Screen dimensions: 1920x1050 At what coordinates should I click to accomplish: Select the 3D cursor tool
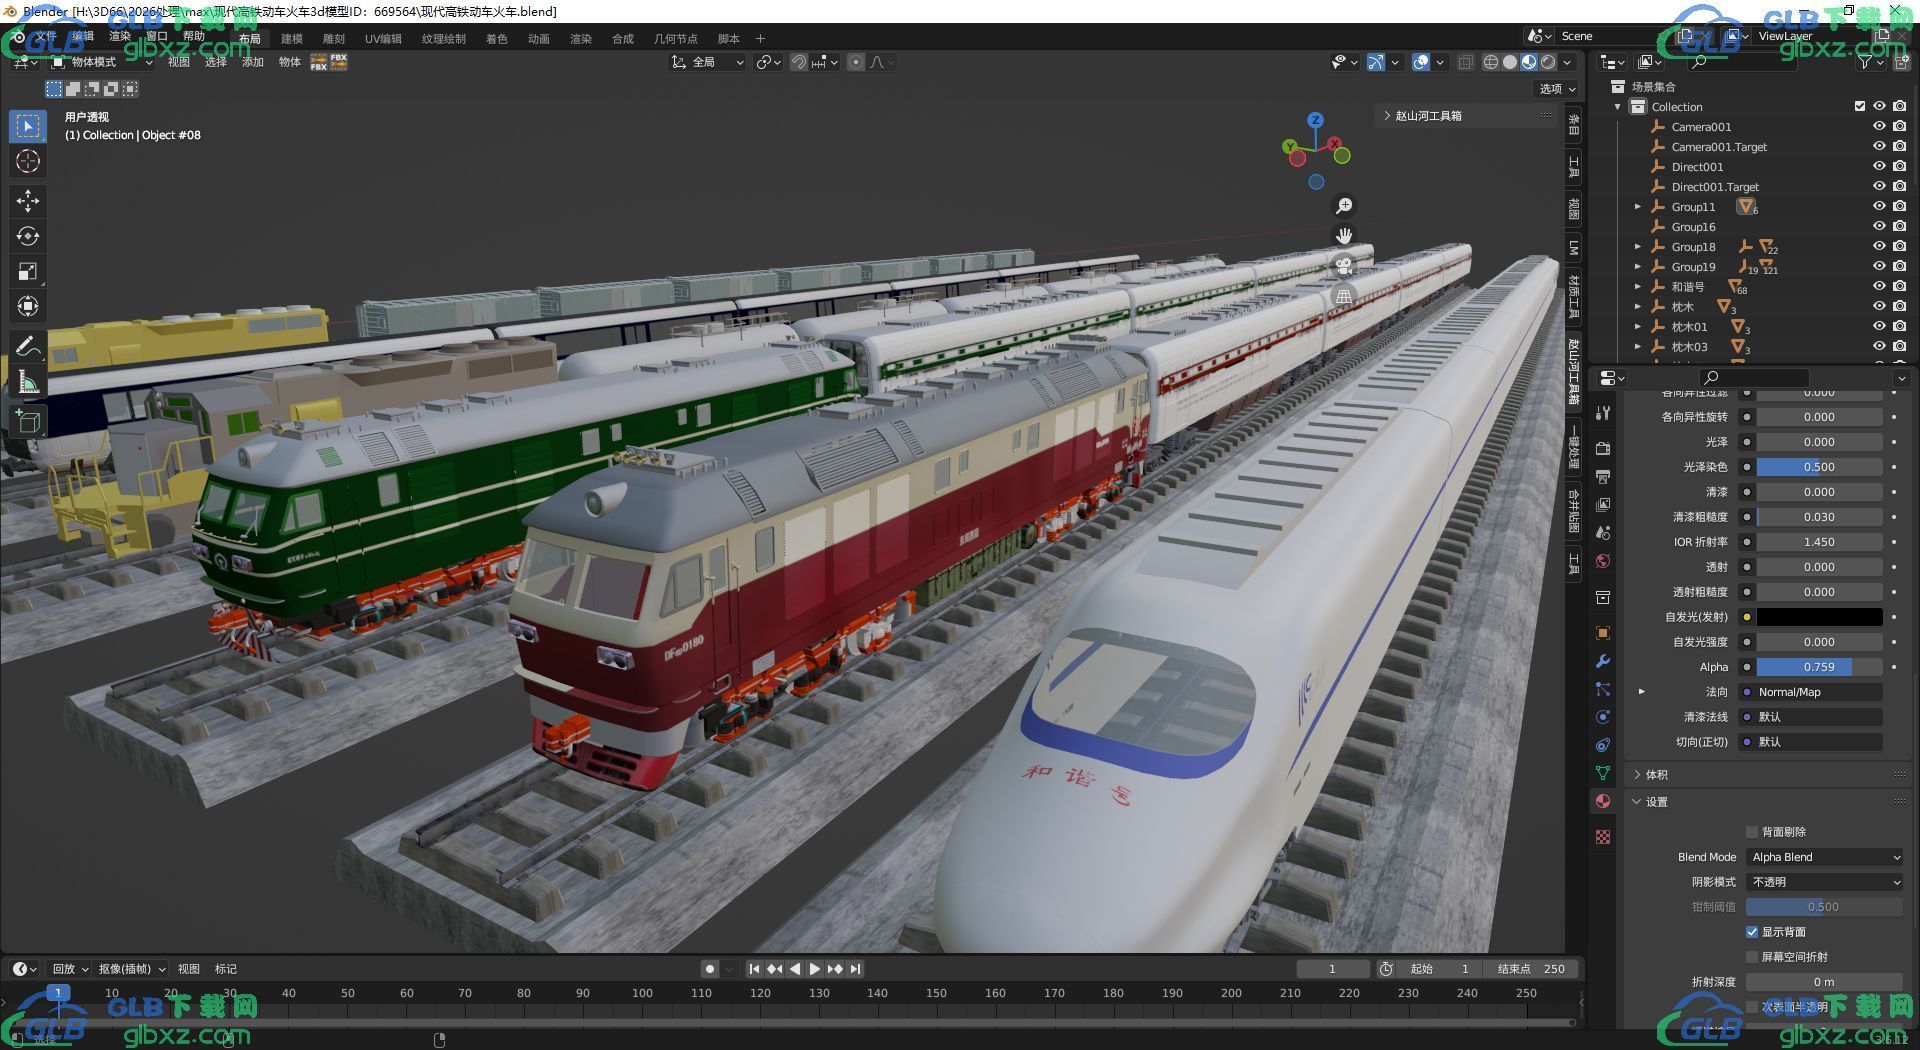pyautogui.click(x=28, y=161)
